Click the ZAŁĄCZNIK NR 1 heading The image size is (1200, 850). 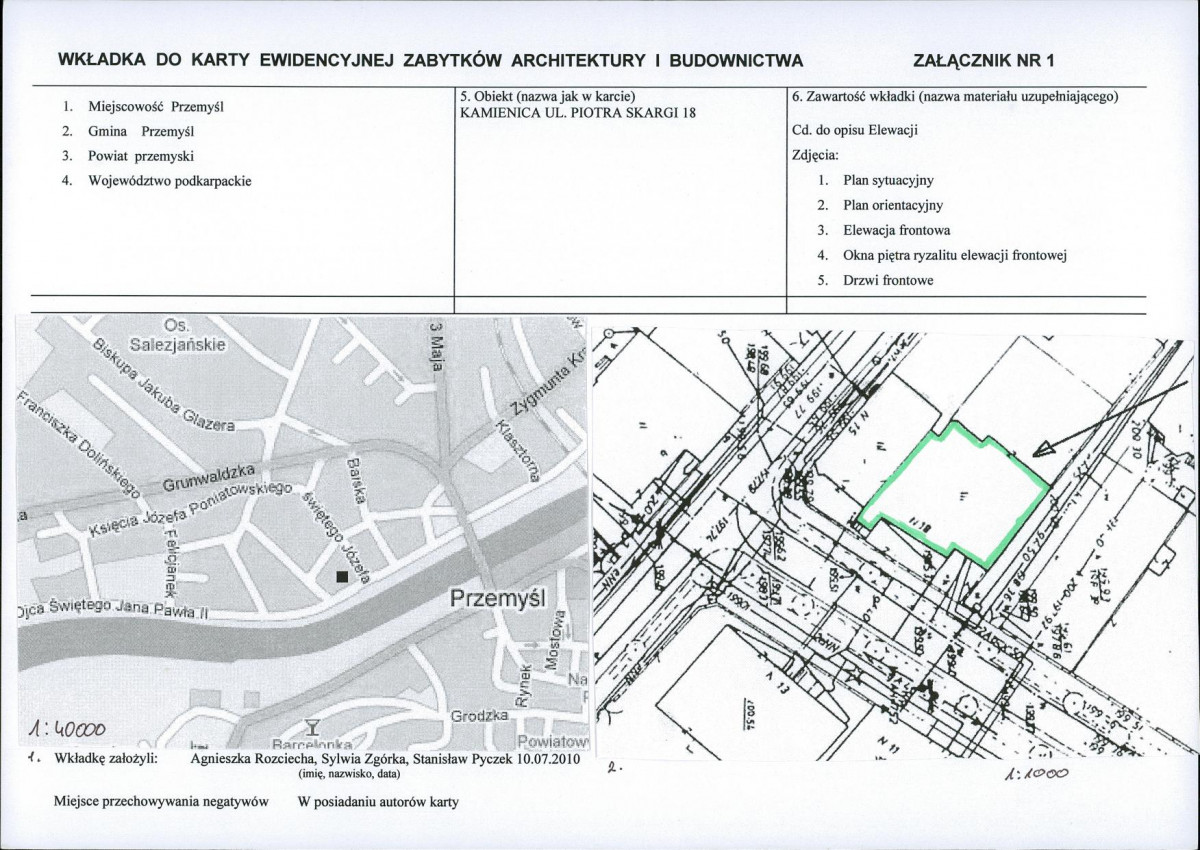pos(984,59)
